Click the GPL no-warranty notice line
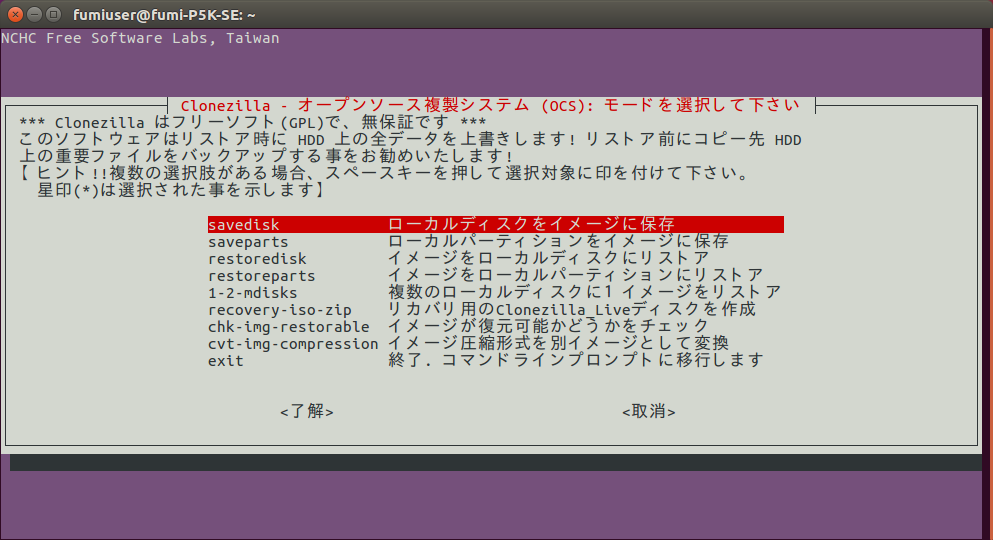This screenshot has width=993, height=540. (x=253, y=123)
